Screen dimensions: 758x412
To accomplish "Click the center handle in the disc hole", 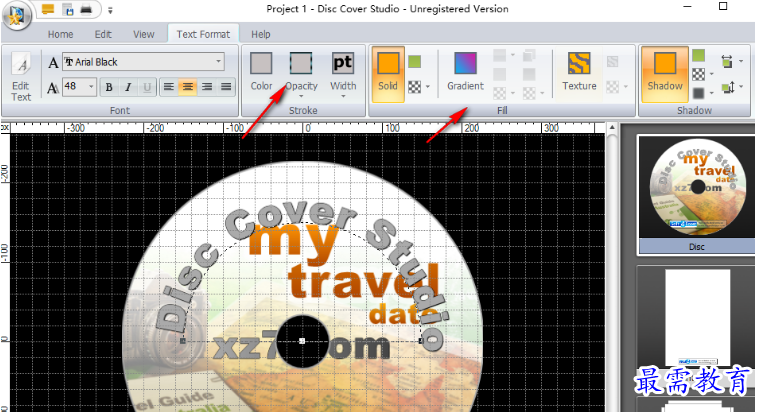I will click(302, 341).
